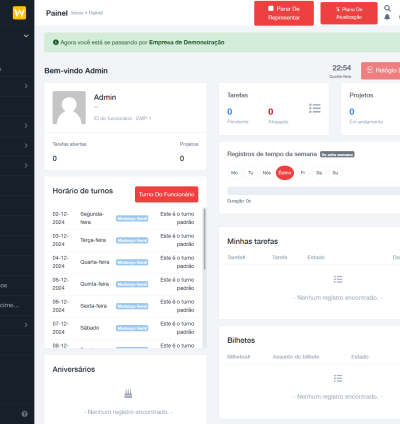Click the 03-12-2024 shift date
The image size is (400, 424).
(x=61, y=240)
